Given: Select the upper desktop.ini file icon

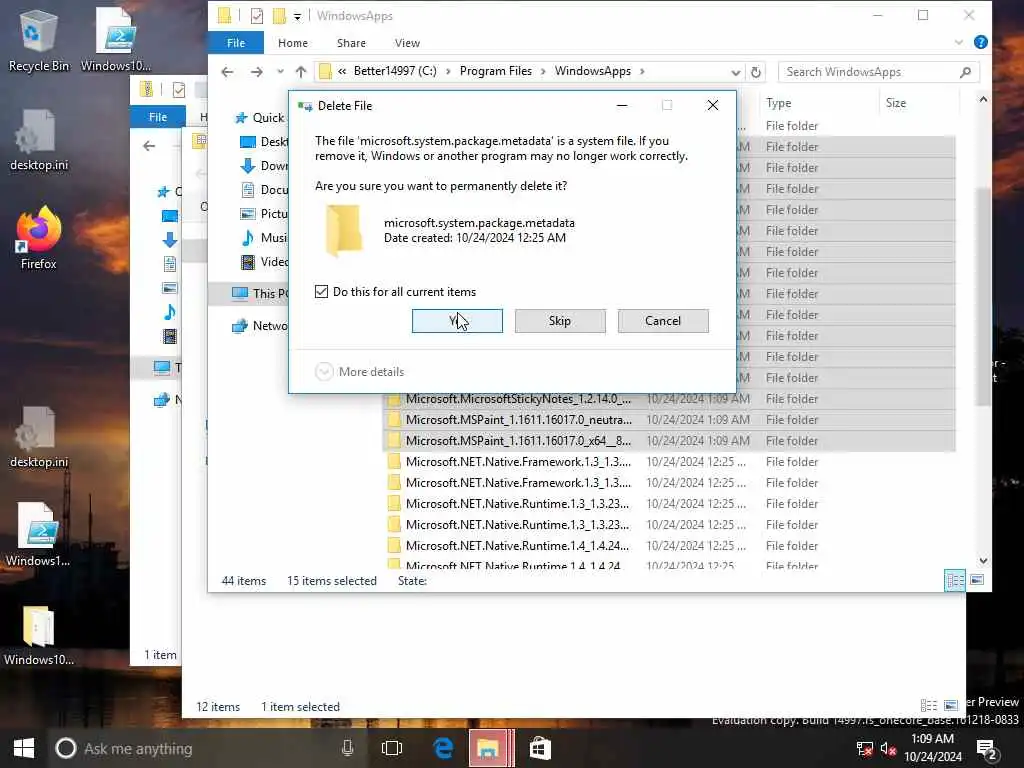Looking at the screenshot, I should click(38, 140).
